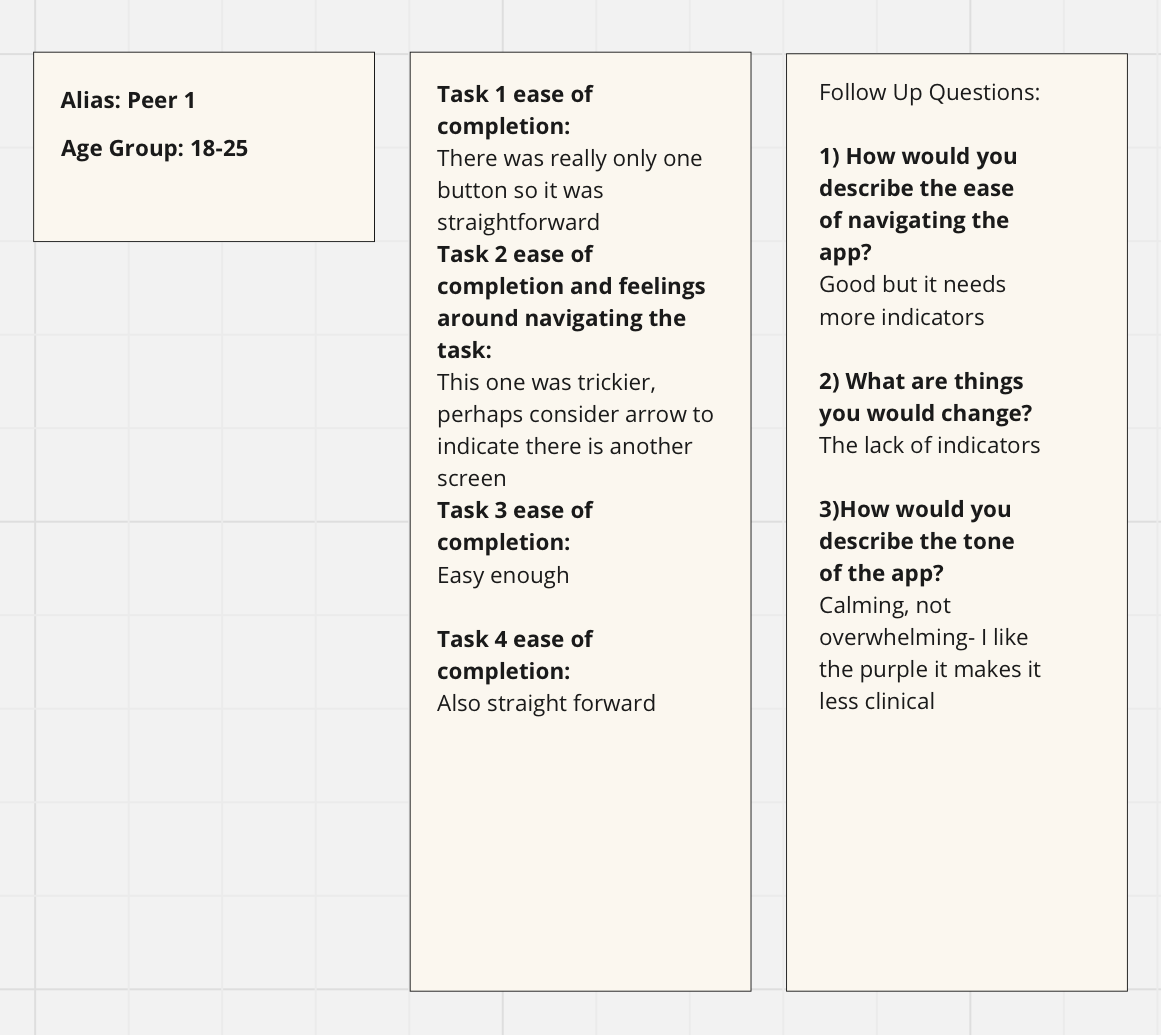Click the 'There was really only one button' answer
1161x1035 pixels.
pyautogui.click(x=569, y=190)
